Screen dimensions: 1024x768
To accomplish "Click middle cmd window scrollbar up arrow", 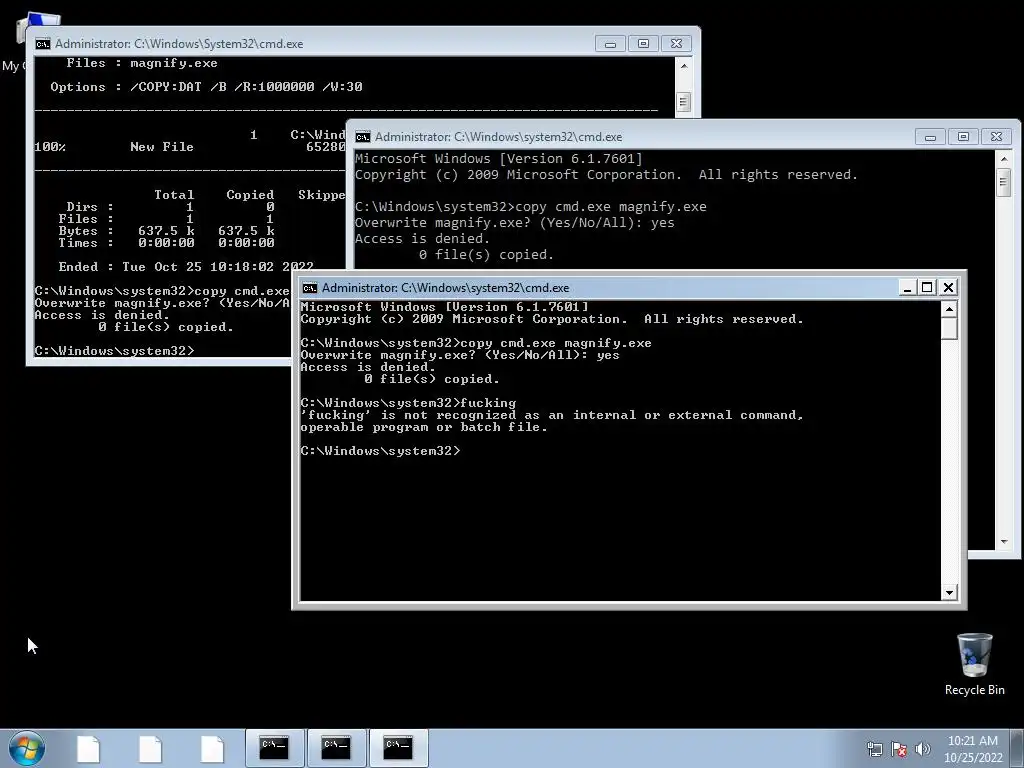I will pos(1004,159).
